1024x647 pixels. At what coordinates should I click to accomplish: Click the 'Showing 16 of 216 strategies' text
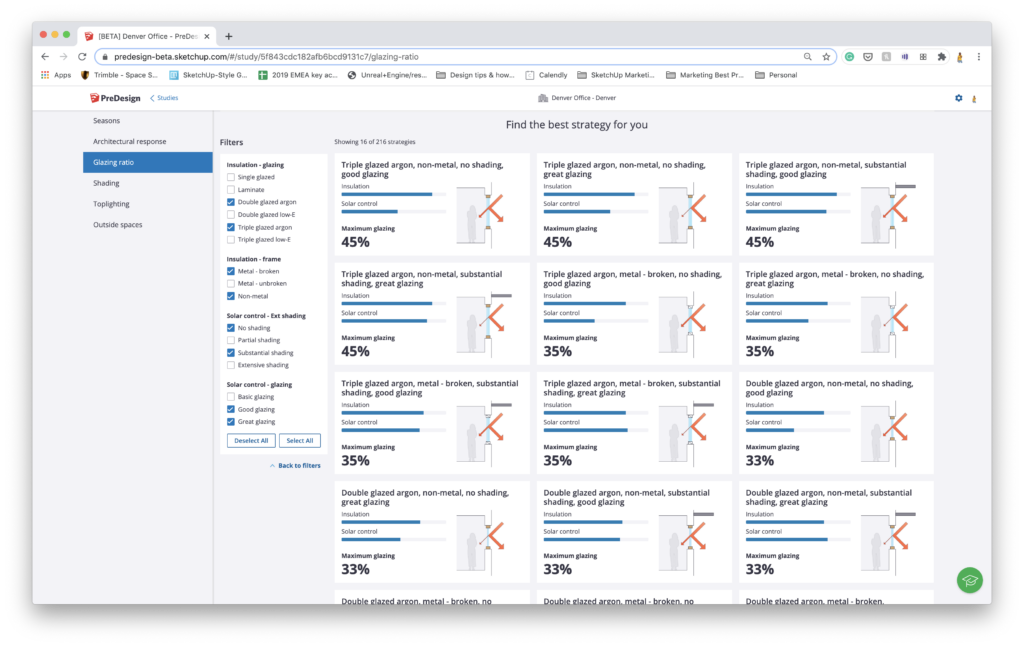(375, 142)
